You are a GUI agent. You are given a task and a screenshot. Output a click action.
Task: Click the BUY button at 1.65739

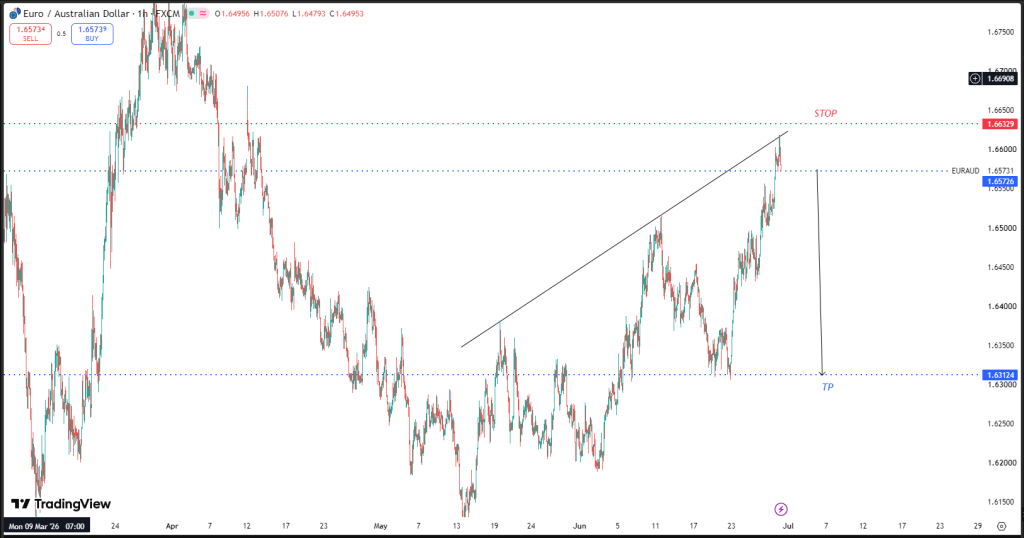pos(92,34)
